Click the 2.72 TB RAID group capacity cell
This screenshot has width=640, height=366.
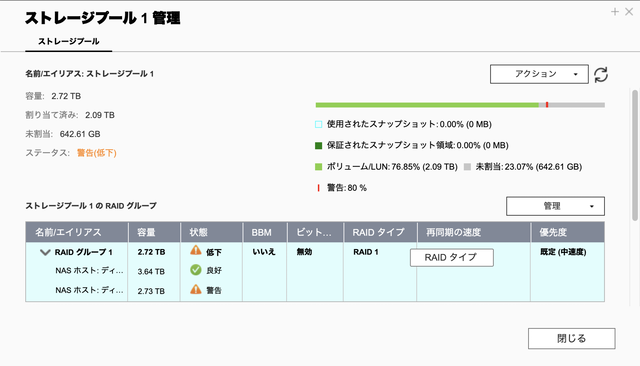click(x=151, y=252)
